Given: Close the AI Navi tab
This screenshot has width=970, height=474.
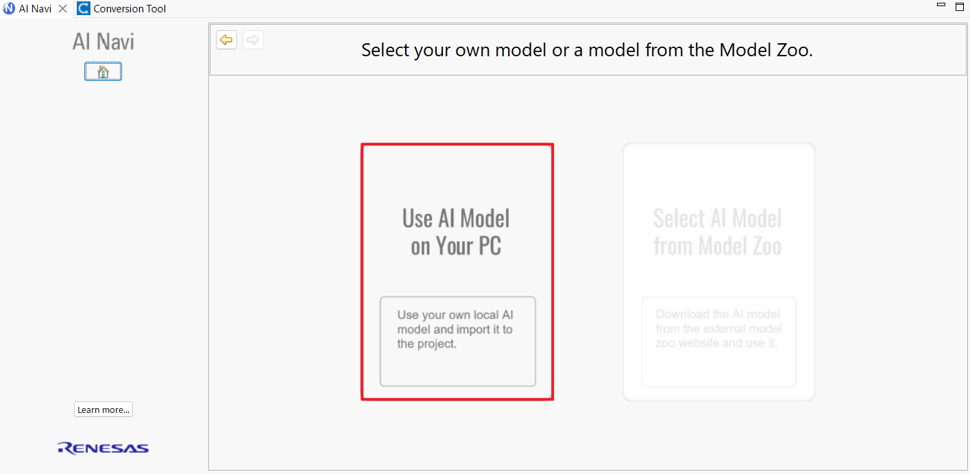Looking at the screenshot, I should (x=62, y=9).
